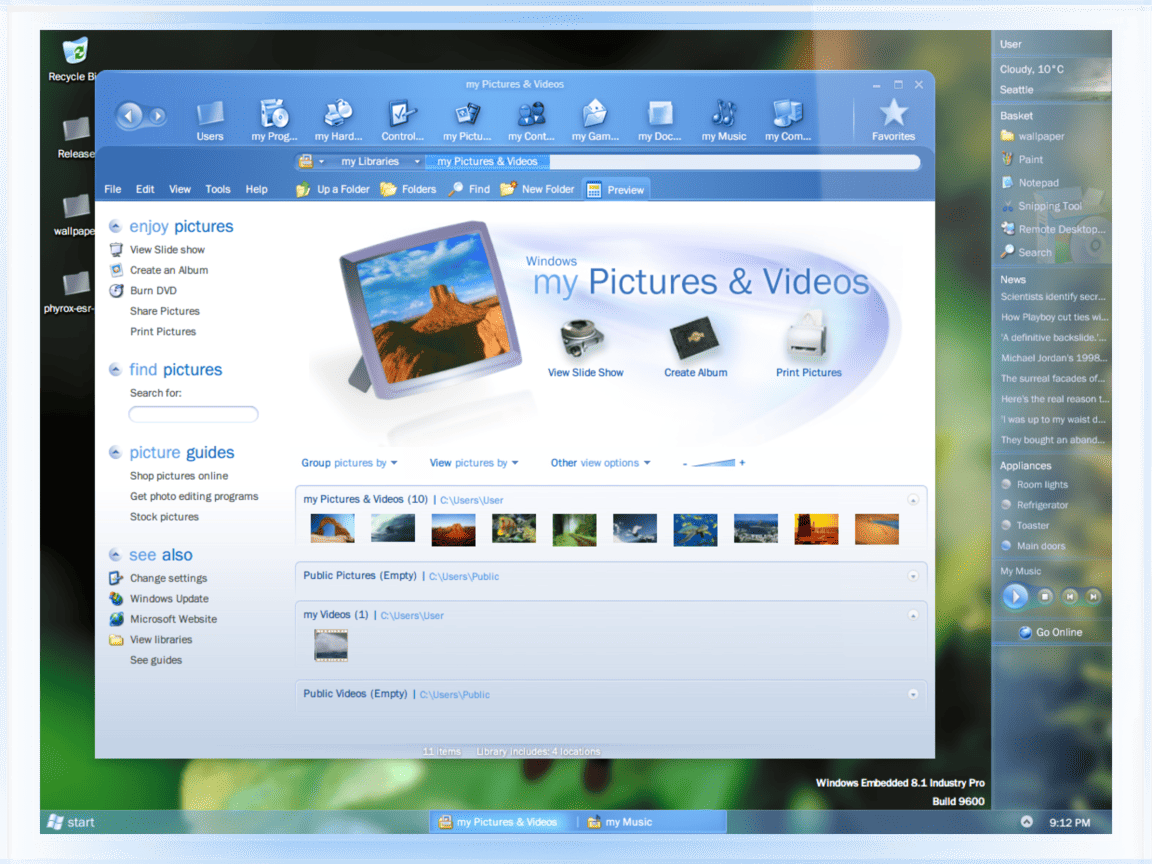This screenshot has height=864, width=1152.
Task: Toggle the Folders pane button
Action: [x=408, y=190]
